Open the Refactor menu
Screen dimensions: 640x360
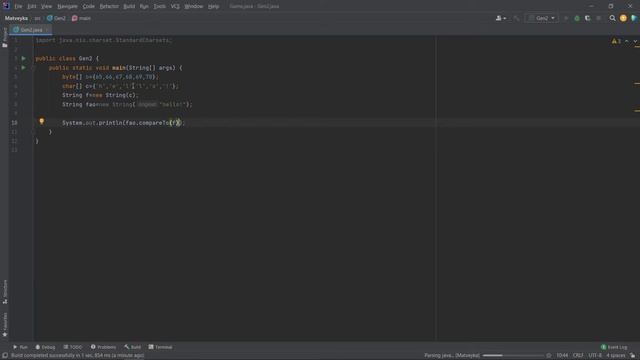coord(109,7)
